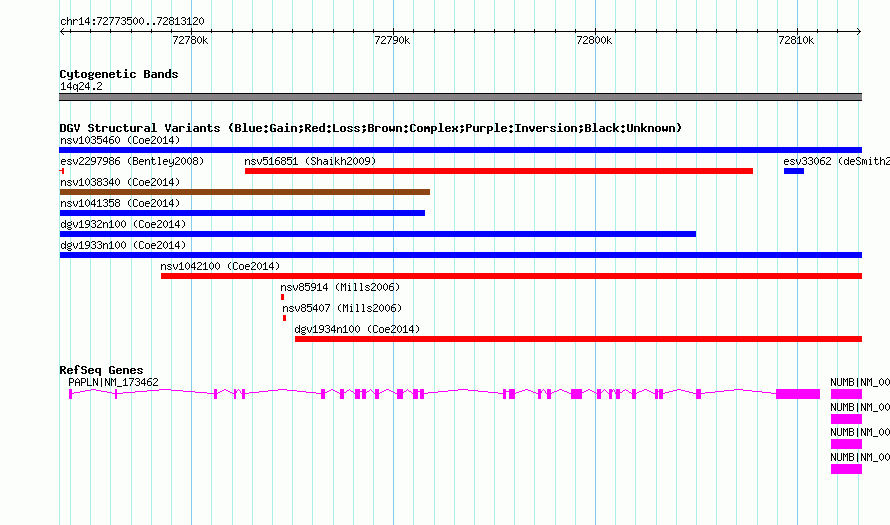Viewport: 890px width, 525px height.
Task: Click the second NUMB transcript magenta block
Action: tap(846, 419)
